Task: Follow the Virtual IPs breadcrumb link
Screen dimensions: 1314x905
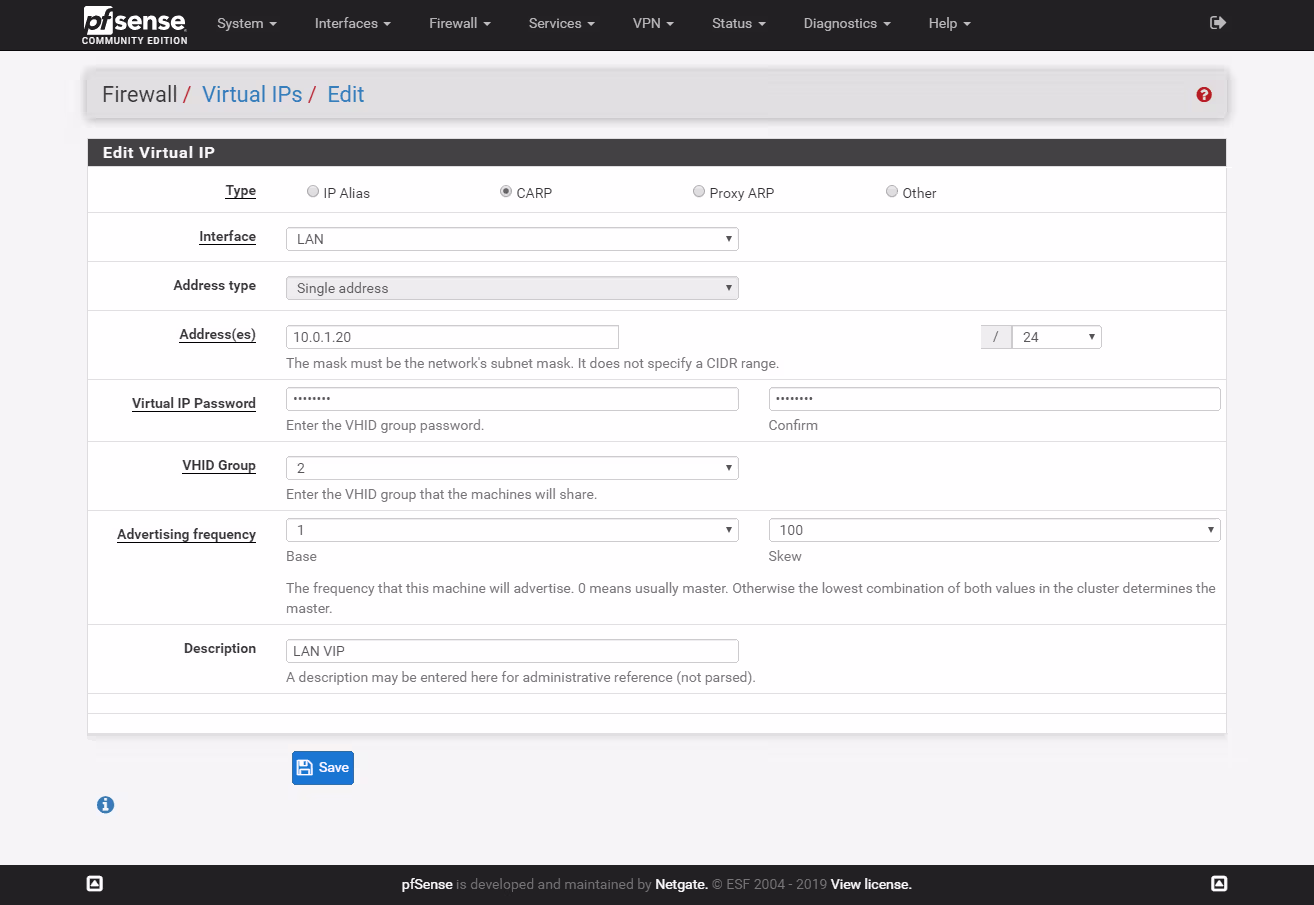Action: pos(252,95)
